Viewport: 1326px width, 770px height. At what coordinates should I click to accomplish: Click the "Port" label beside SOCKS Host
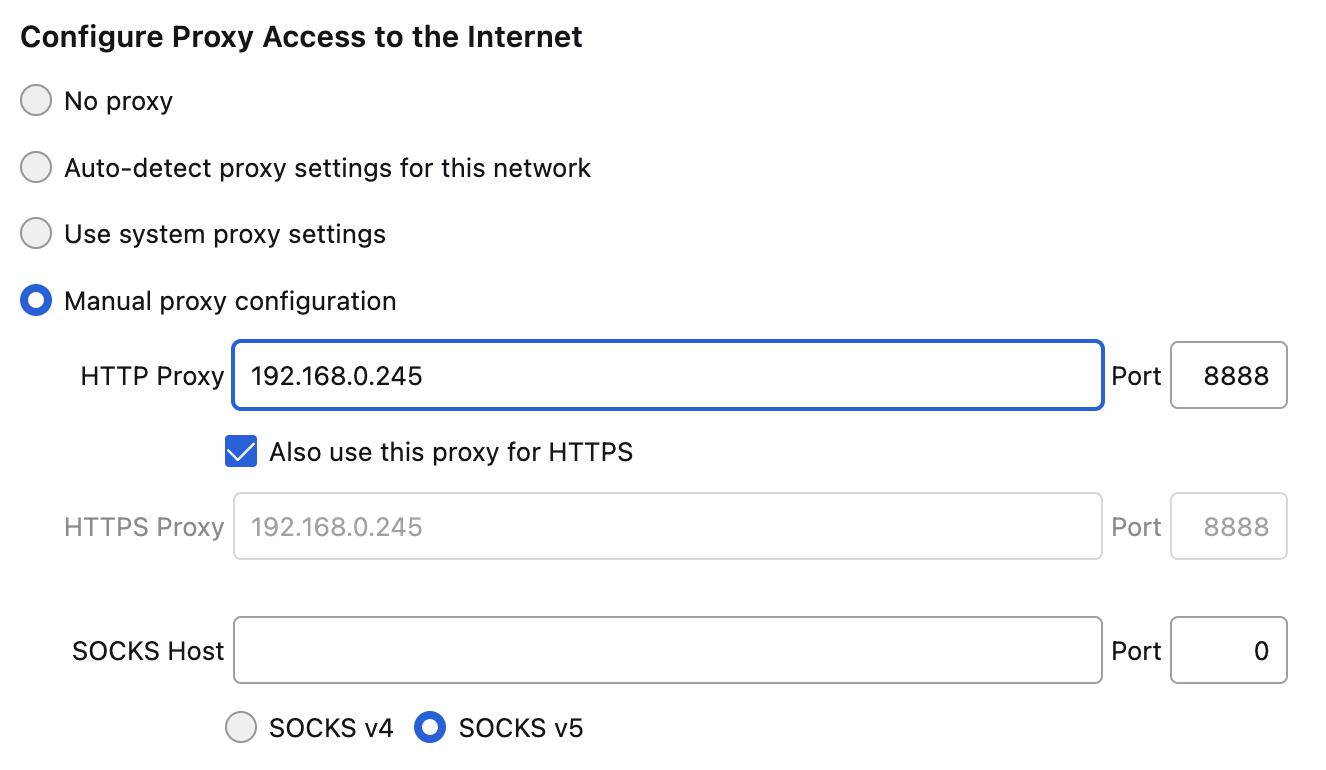(1136, 650)
